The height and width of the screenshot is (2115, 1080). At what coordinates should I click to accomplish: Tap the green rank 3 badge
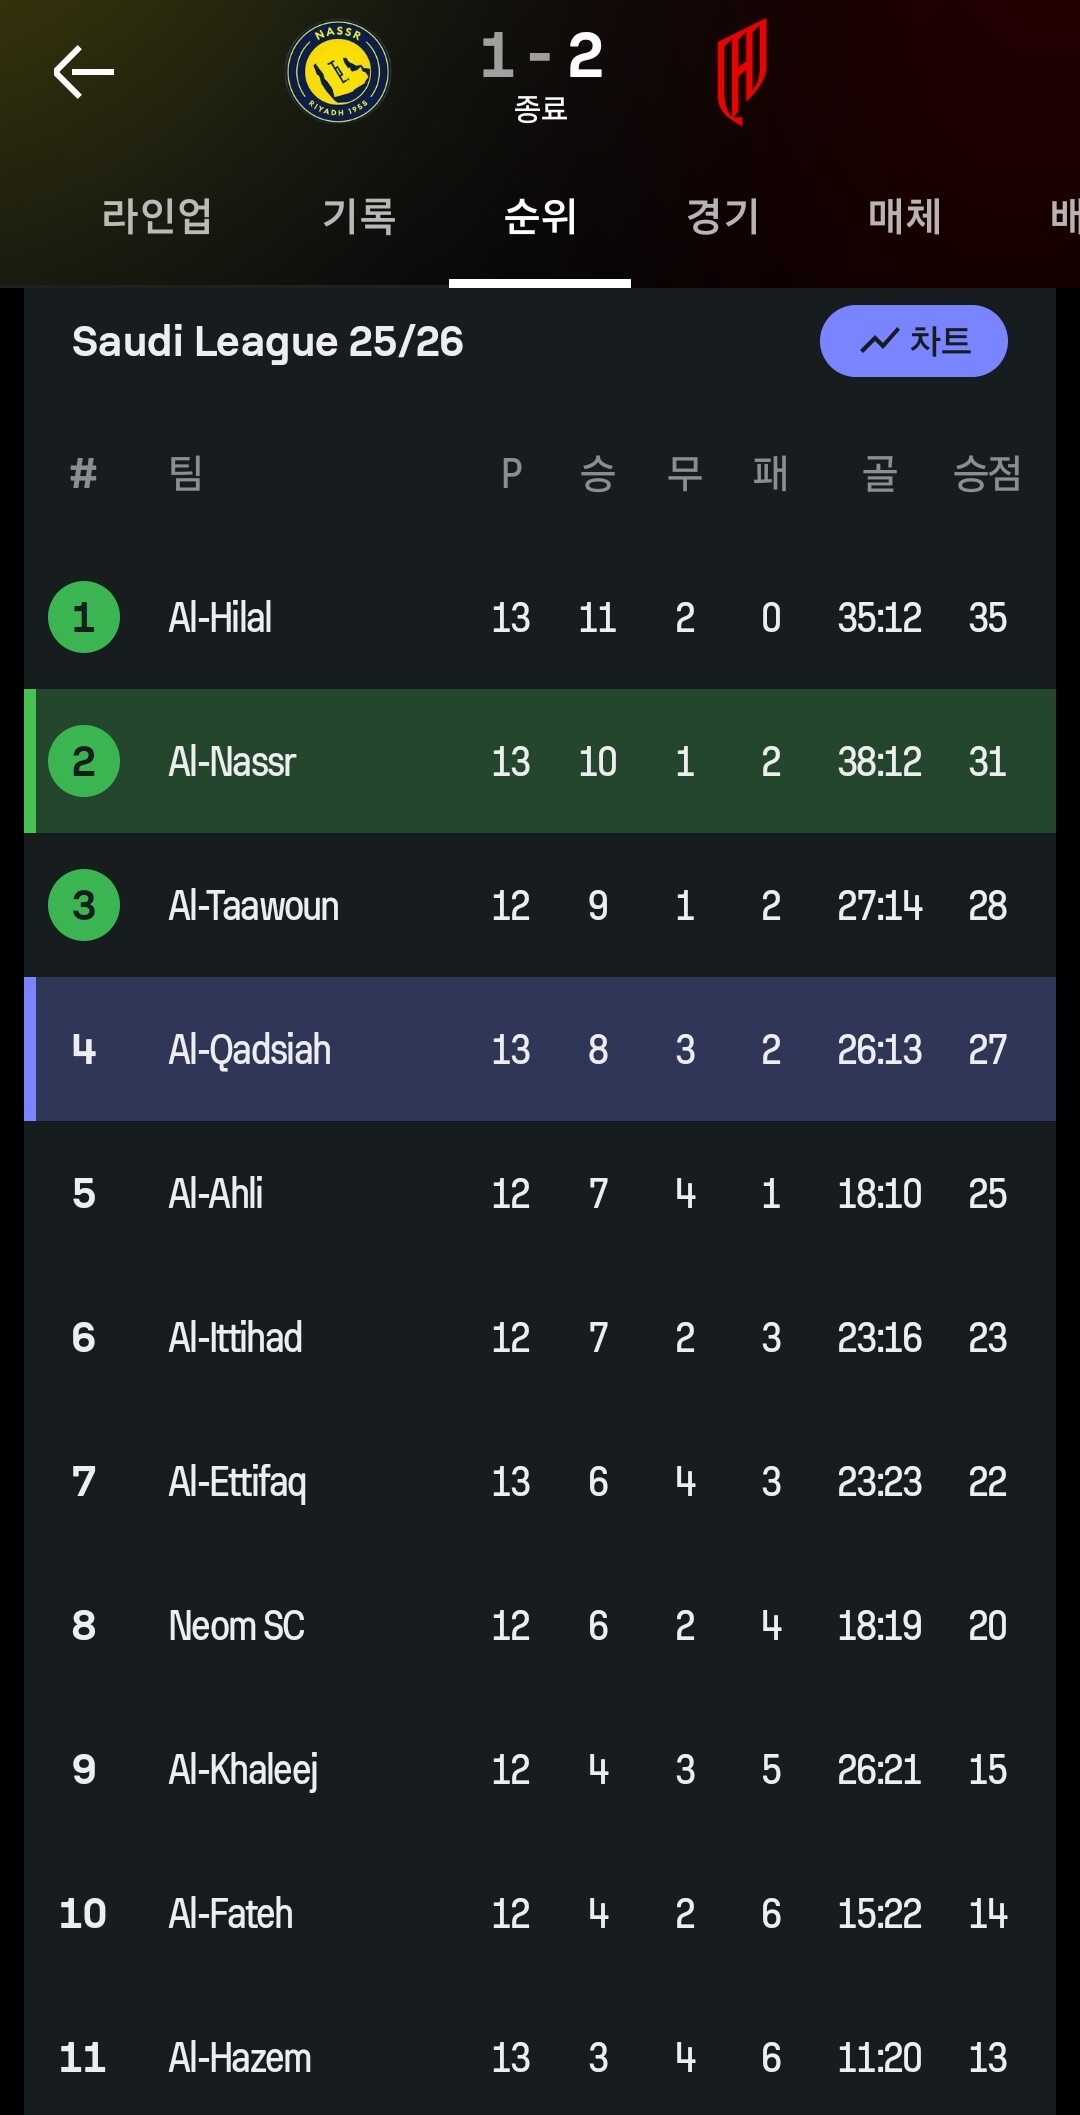click(84, 905)
